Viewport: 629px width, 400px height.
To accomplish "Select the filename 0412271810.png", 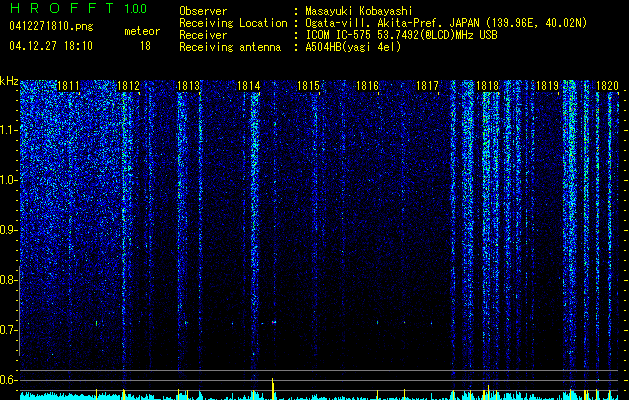I will coord(51,26).
